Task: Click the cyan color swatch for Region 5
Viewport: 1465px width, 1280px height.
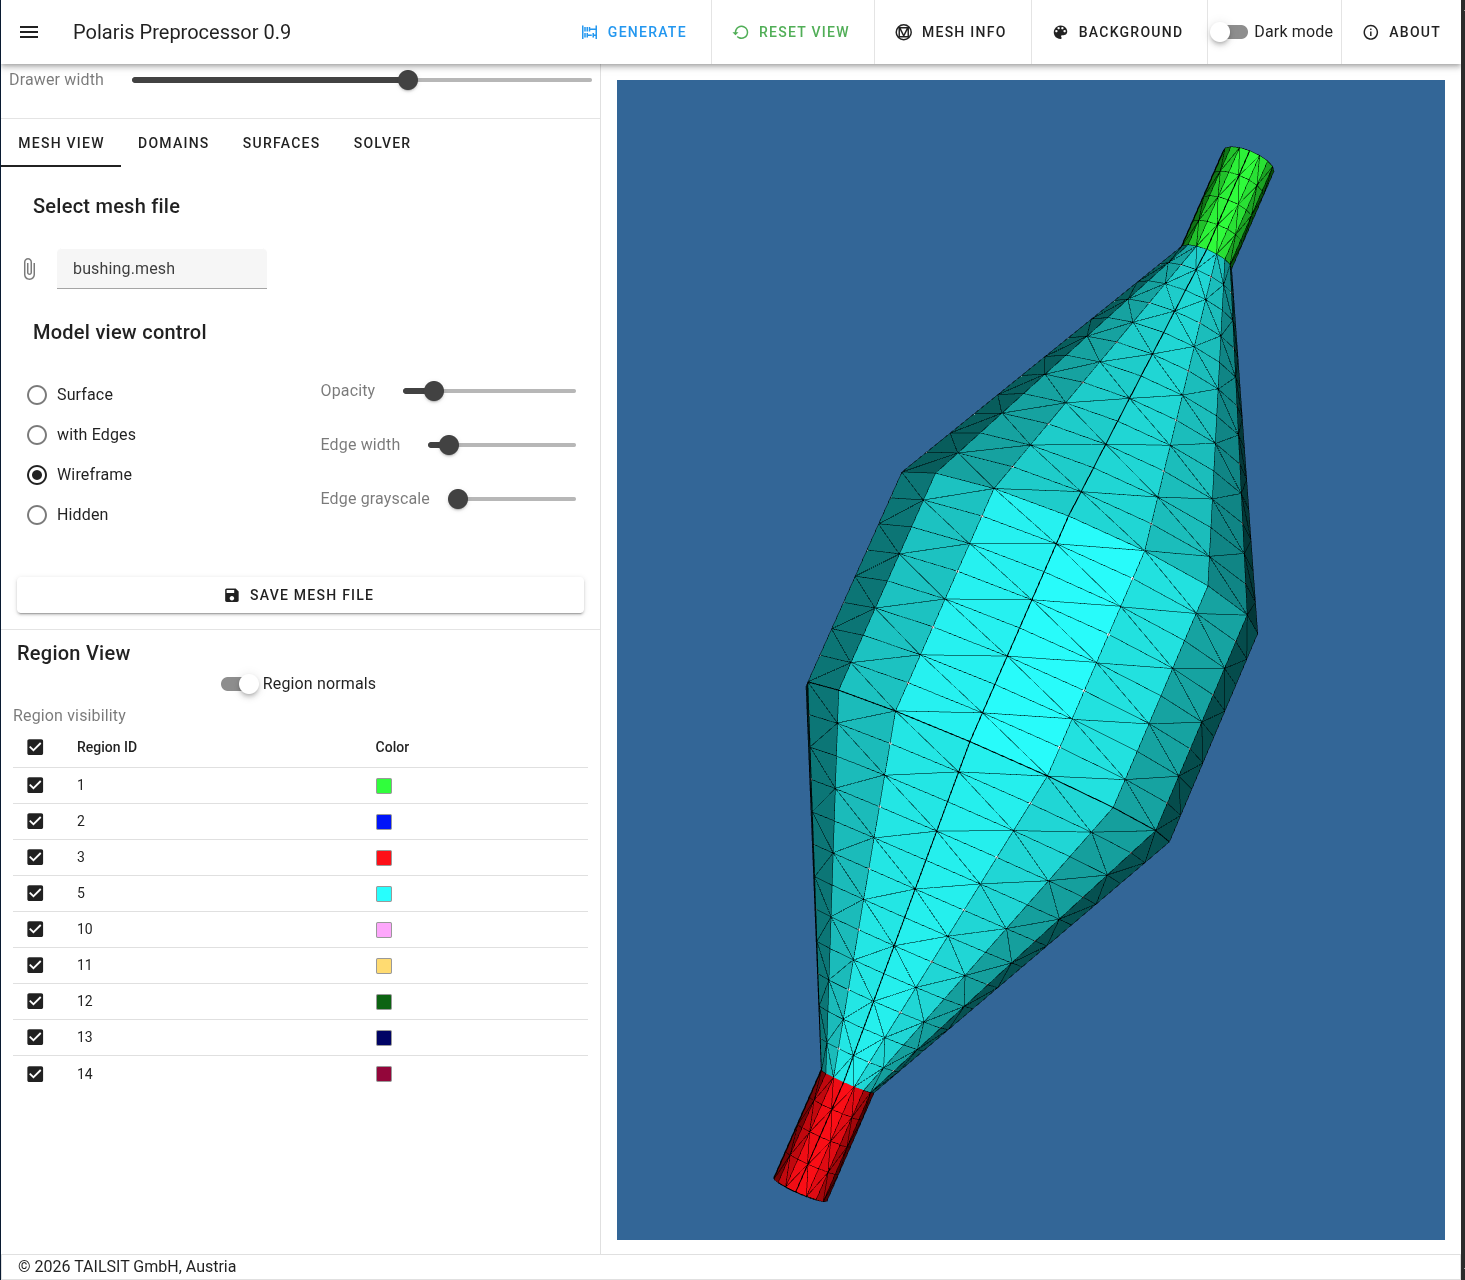Action: (x=384, y=894)
